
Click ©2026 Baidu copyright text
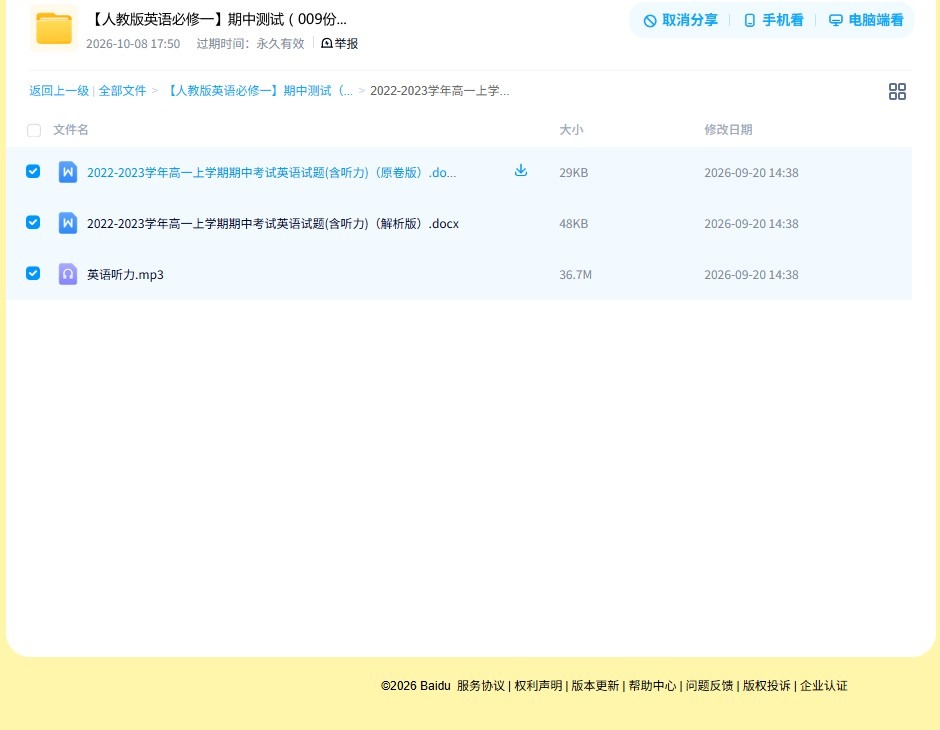(415, 686)
